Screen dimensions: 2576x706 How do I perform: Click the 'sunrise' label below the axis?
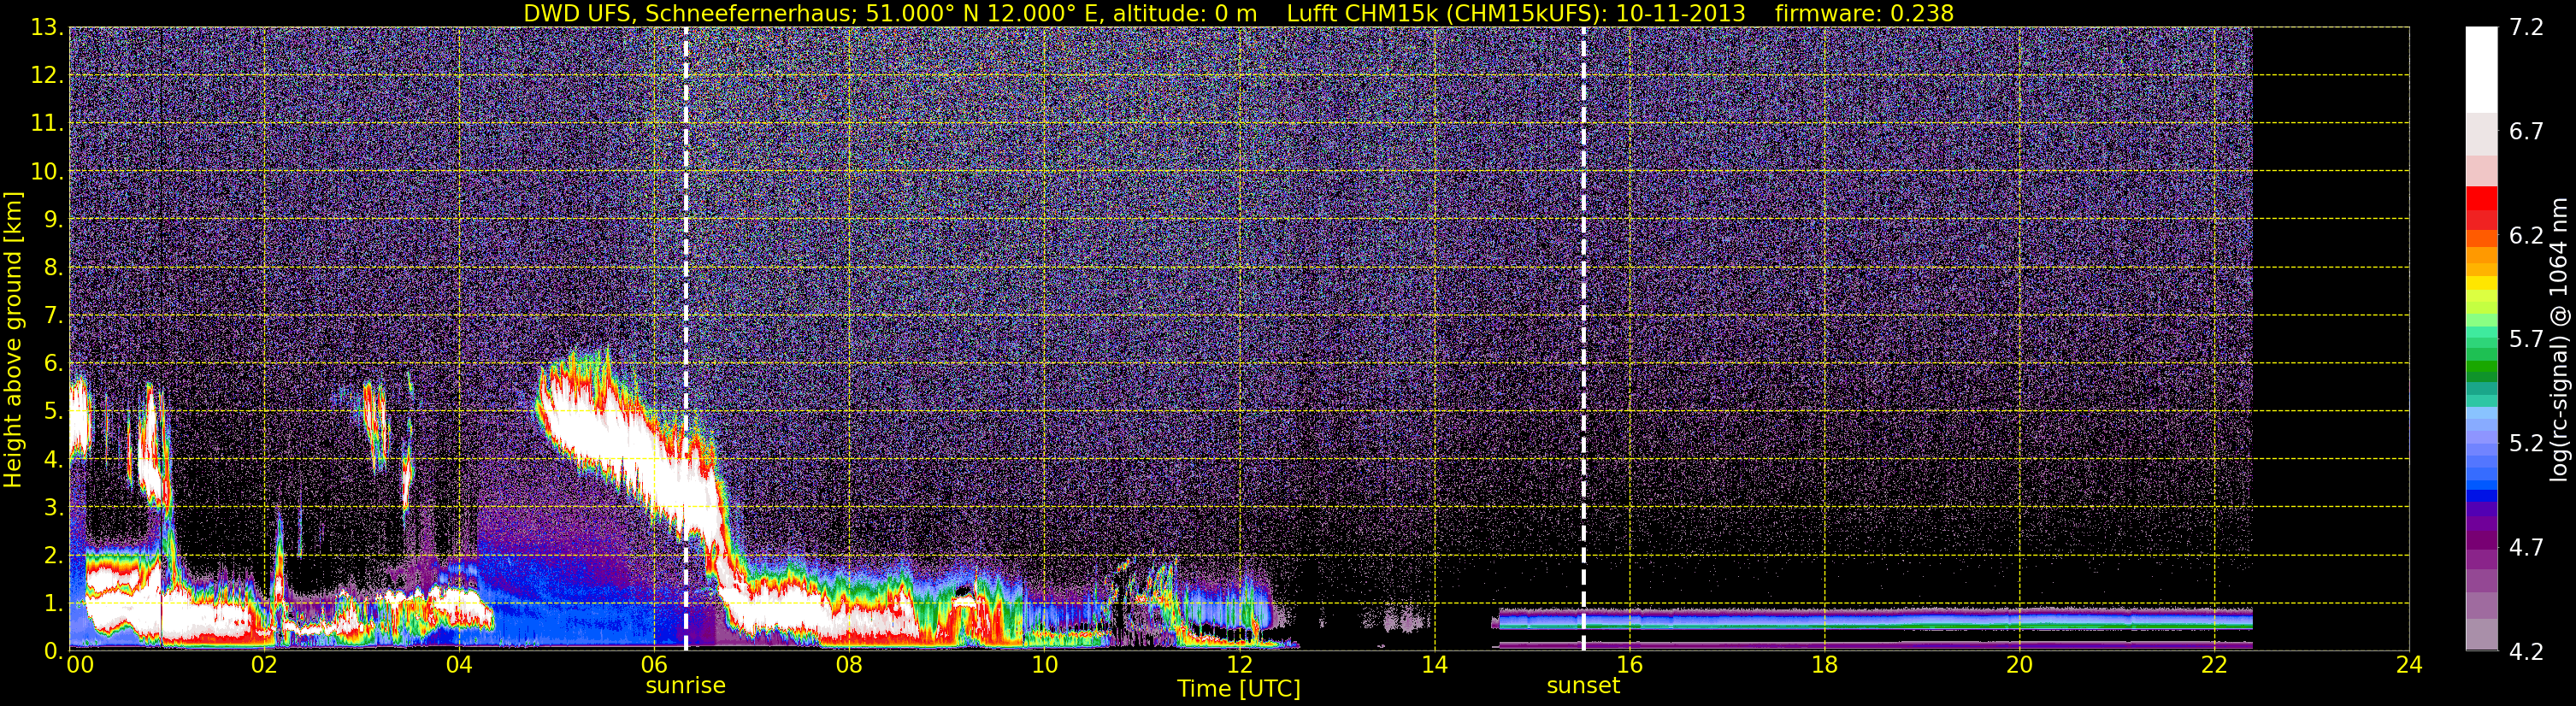tap(685, 686)
